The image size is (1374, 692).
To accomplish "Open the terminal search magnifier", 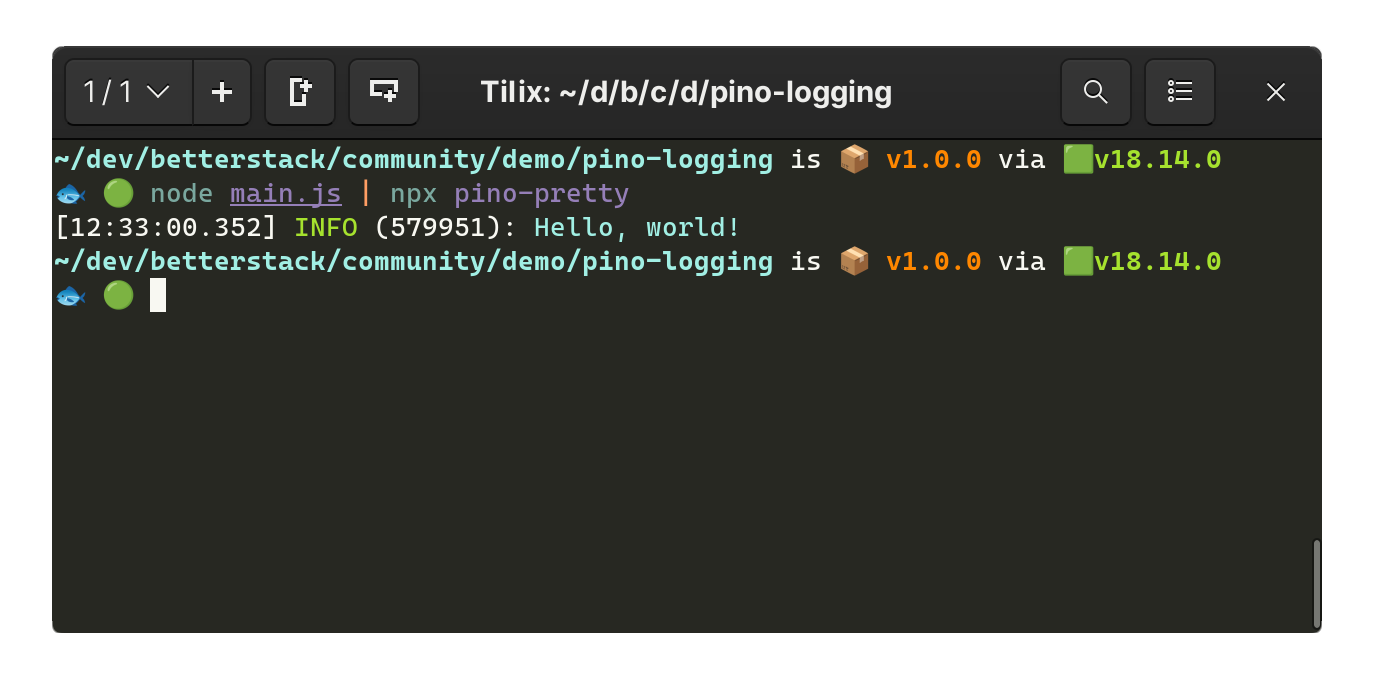I will (x=1096, y=92).
